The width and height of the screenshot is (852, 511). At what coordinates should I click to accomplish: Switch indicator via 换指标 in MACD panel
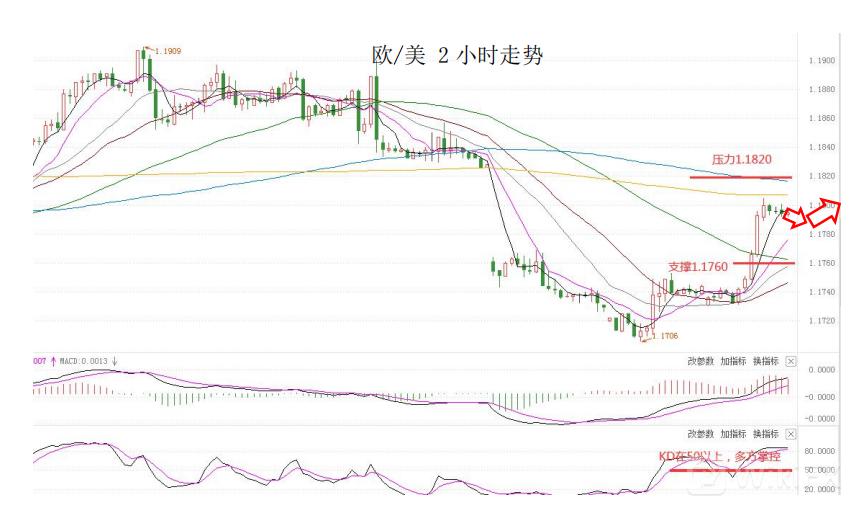click(x=765, y=361)
